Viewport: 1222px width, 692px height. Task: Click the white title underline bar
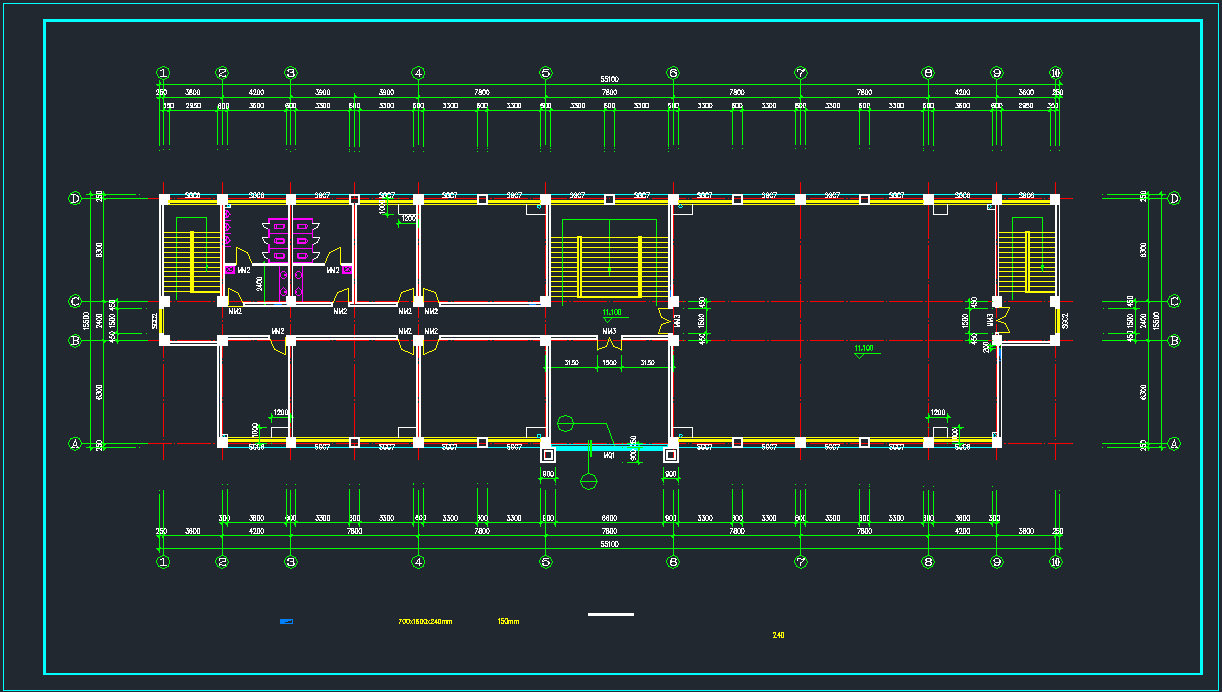pyautogui.click(x=610, y=614)
